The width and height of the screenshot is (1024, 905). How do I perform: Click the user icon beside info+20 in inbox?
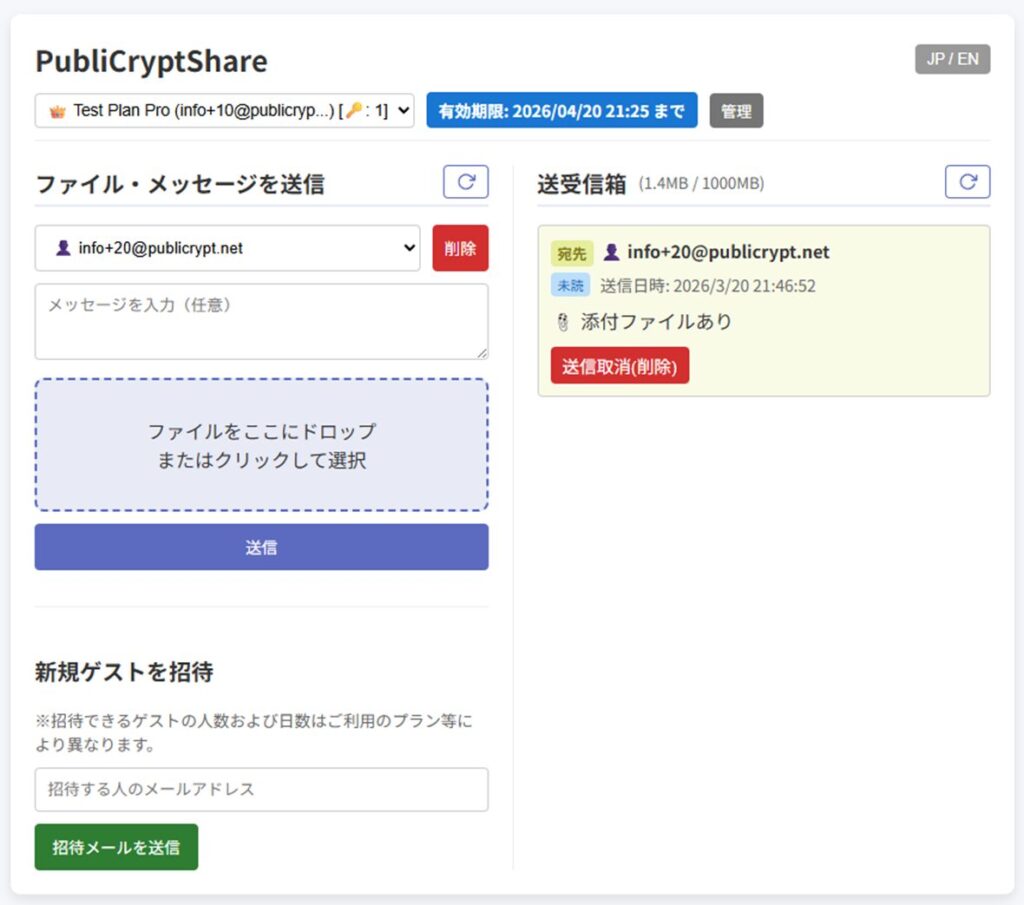(x=611, y=252)
